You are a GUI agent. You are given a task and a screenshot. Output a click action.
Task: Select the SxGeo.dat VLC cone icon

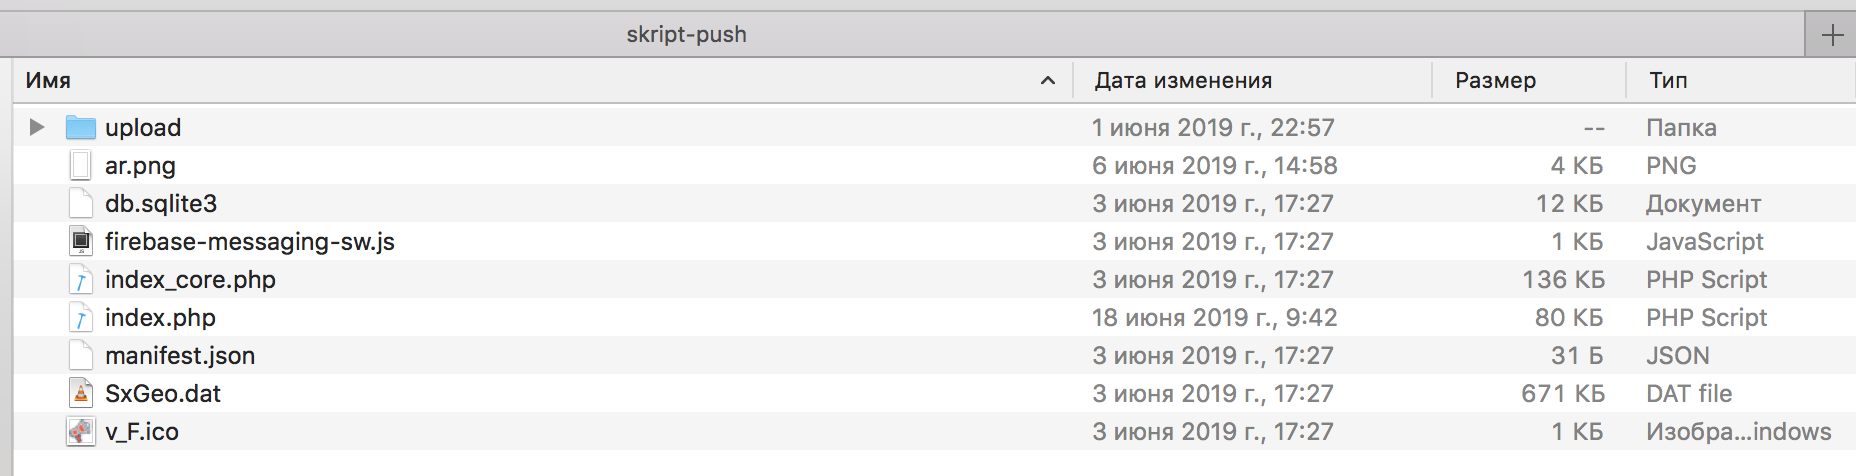point(81,393)
